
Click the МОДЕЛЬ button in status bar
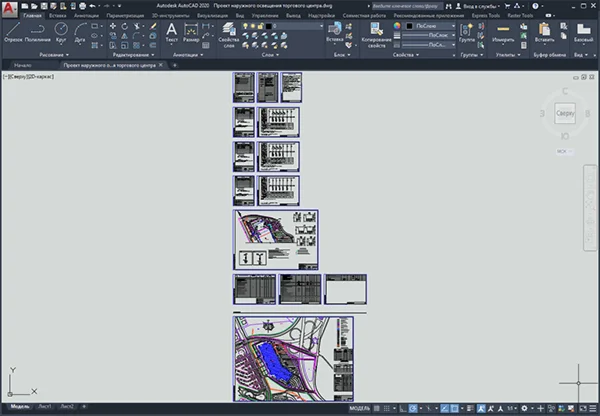[360, 409]
